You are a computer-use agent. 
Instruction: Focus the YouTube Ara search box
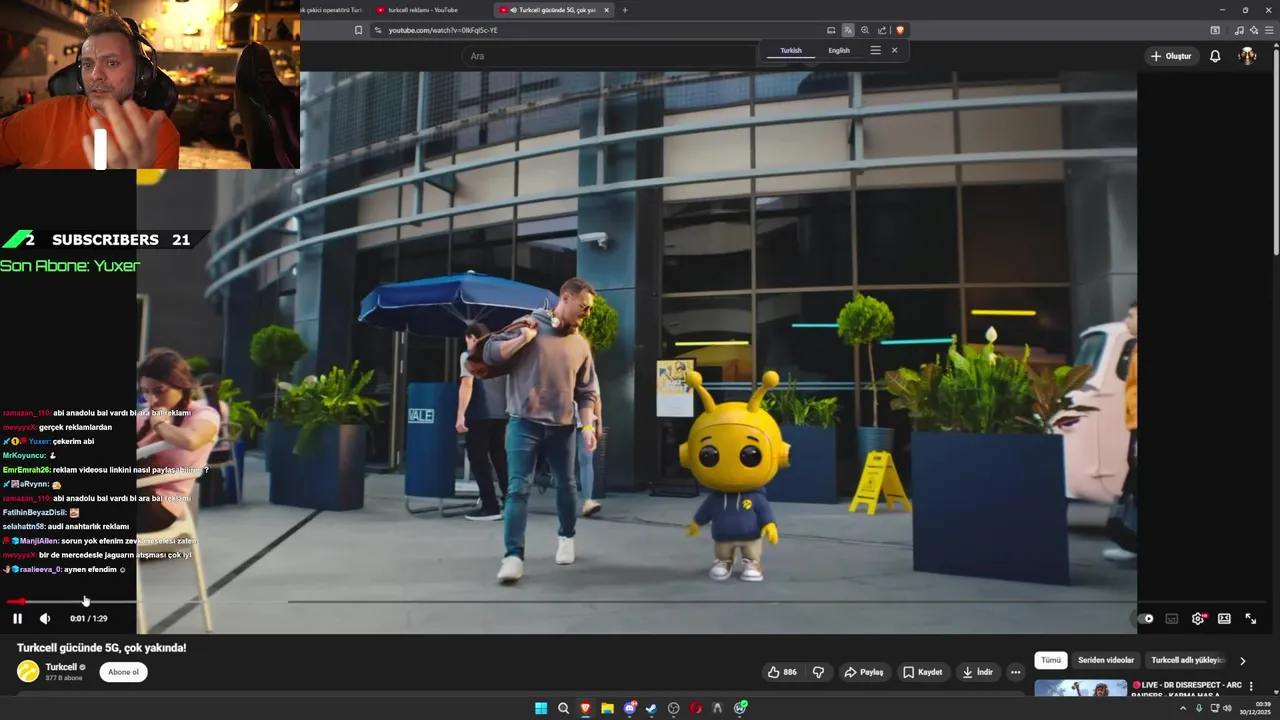(x=610, y=56)
